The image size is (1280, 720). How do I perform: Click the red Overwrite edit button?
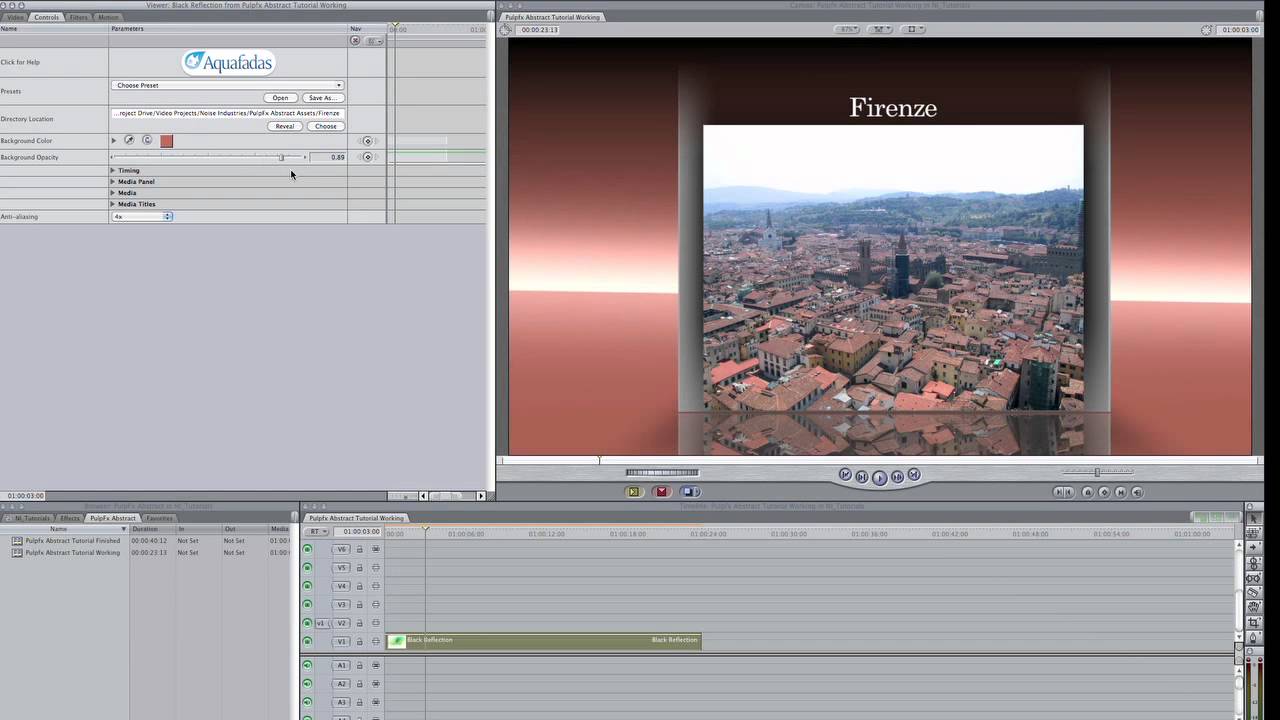(x=661, y=492)
